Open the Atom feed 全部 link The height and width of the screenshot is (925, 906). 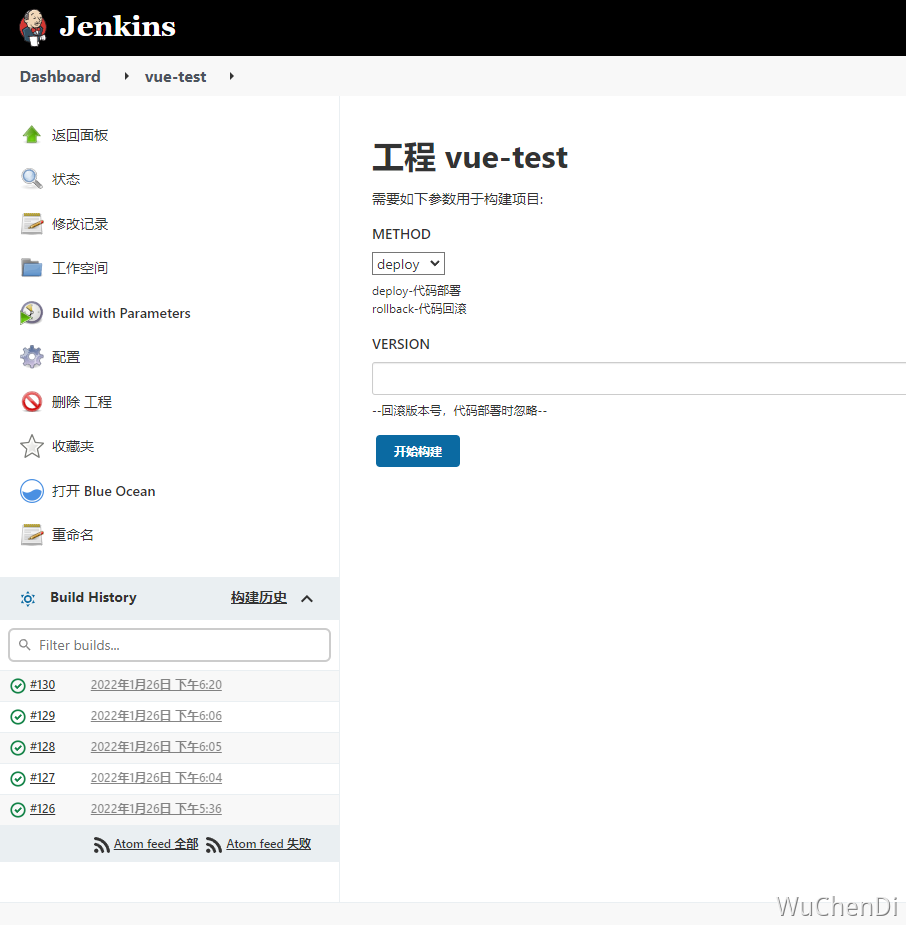(156, 844)
